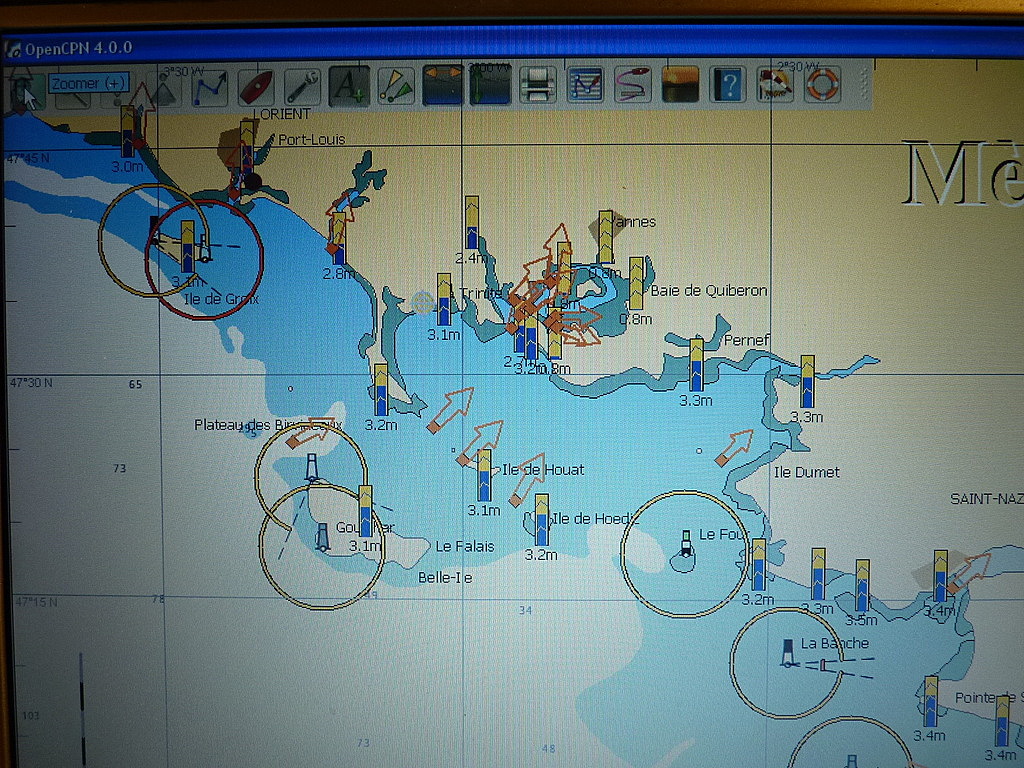Image resolution: width=1024 pixels, height=768 pixels.
Task: Click the tide bar beside Baie de Quiberon
Action: click(x=636, y=283)
